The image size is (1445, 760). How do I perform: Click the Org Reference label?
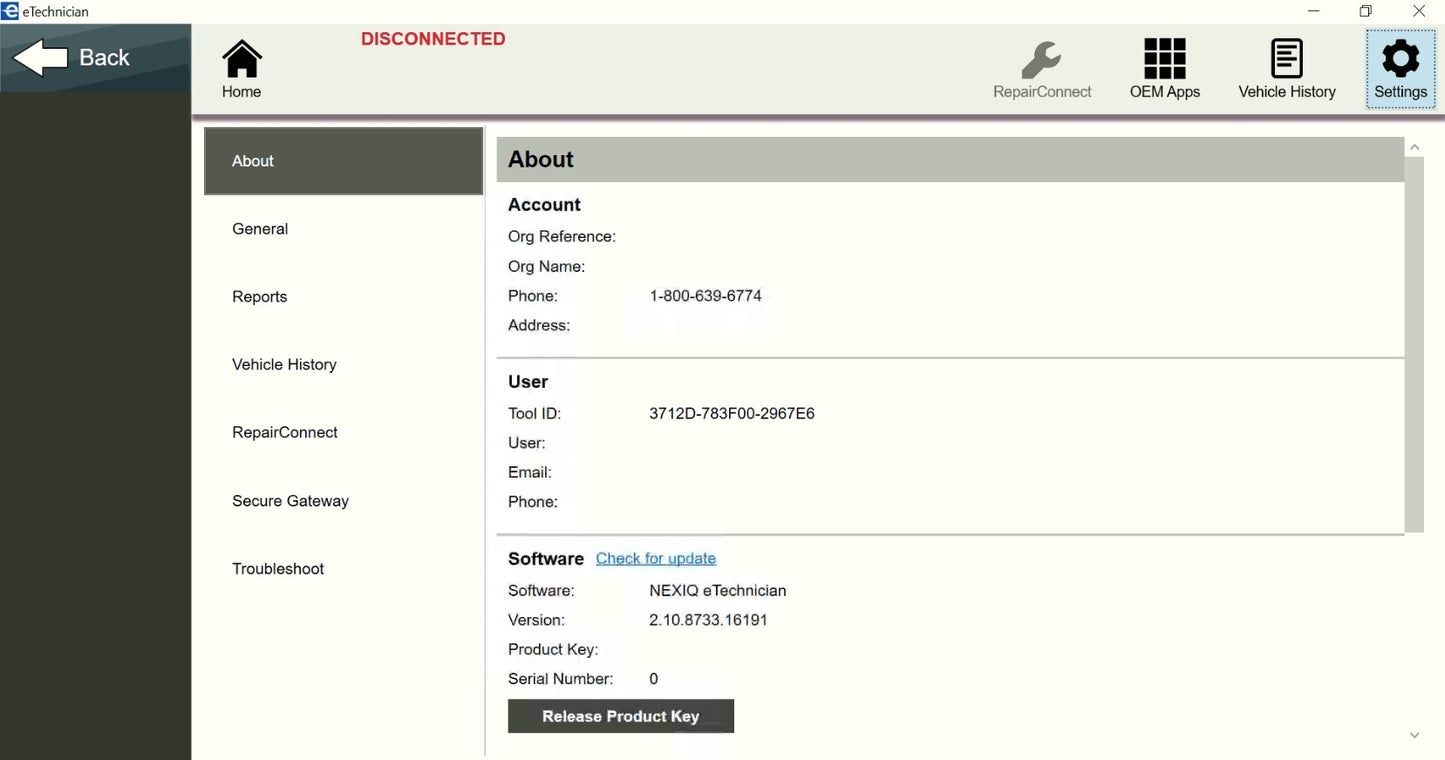pyautogui.click(x=562, y=237)
